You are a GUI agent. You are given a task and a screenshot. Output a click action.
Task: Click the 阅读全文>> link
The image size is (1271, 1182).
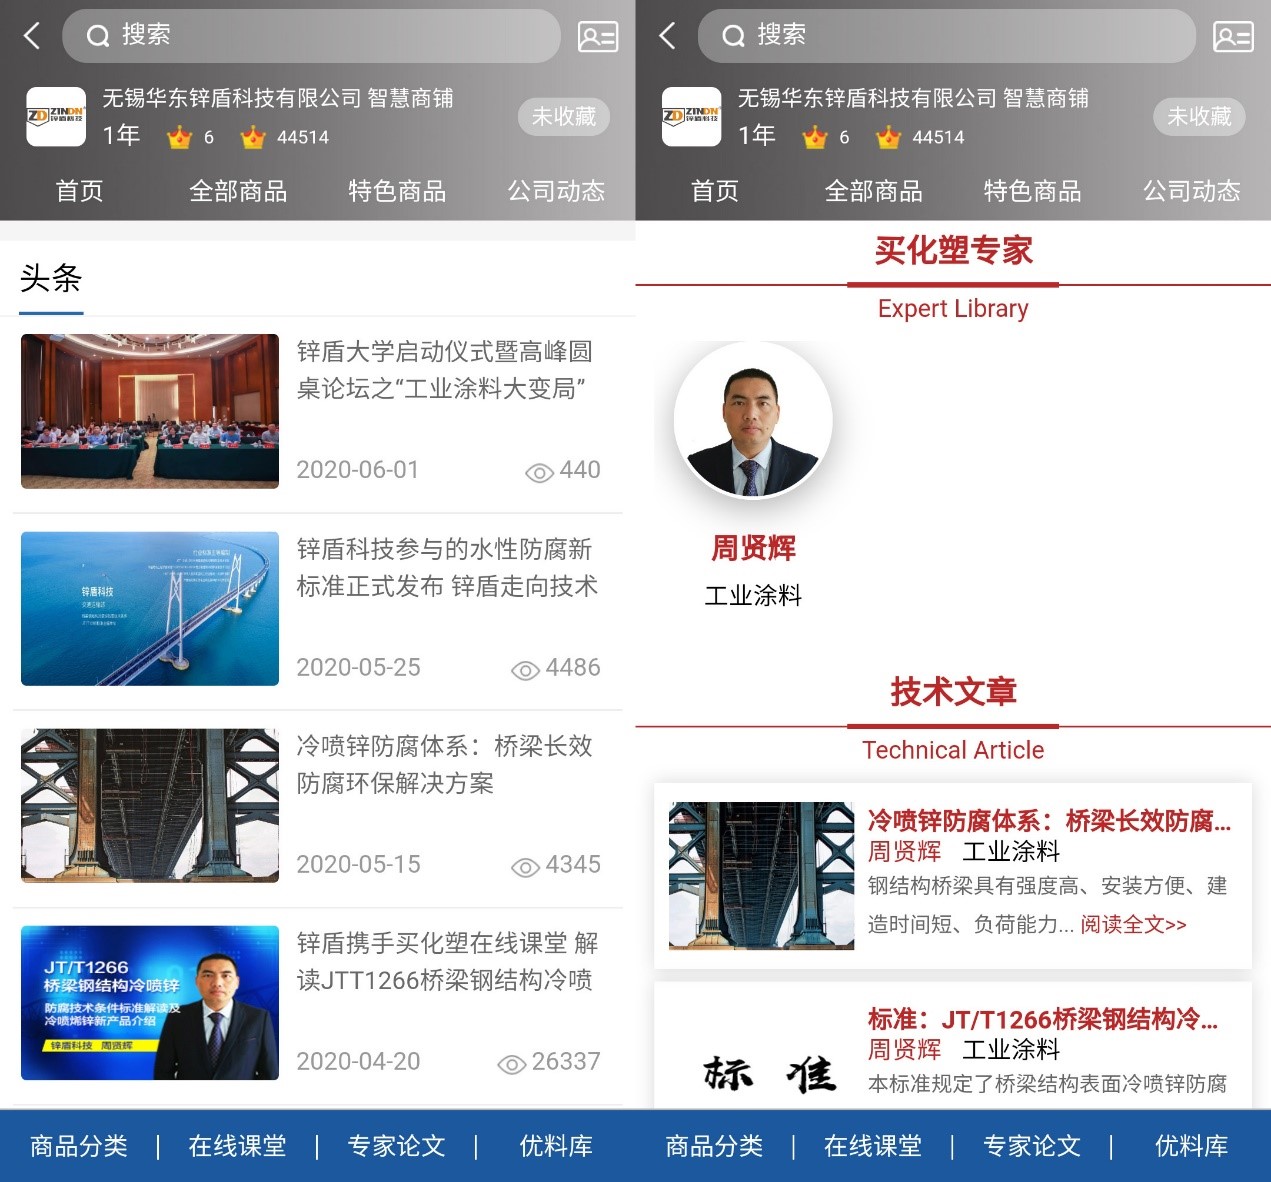[x=1133, y=925]
